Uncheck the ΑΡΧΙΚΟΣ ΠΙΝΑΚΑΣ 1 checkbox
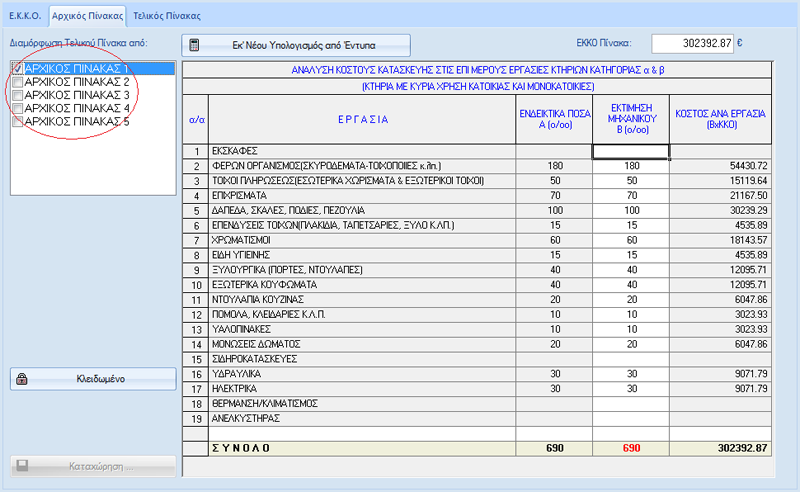 point(17,68)
